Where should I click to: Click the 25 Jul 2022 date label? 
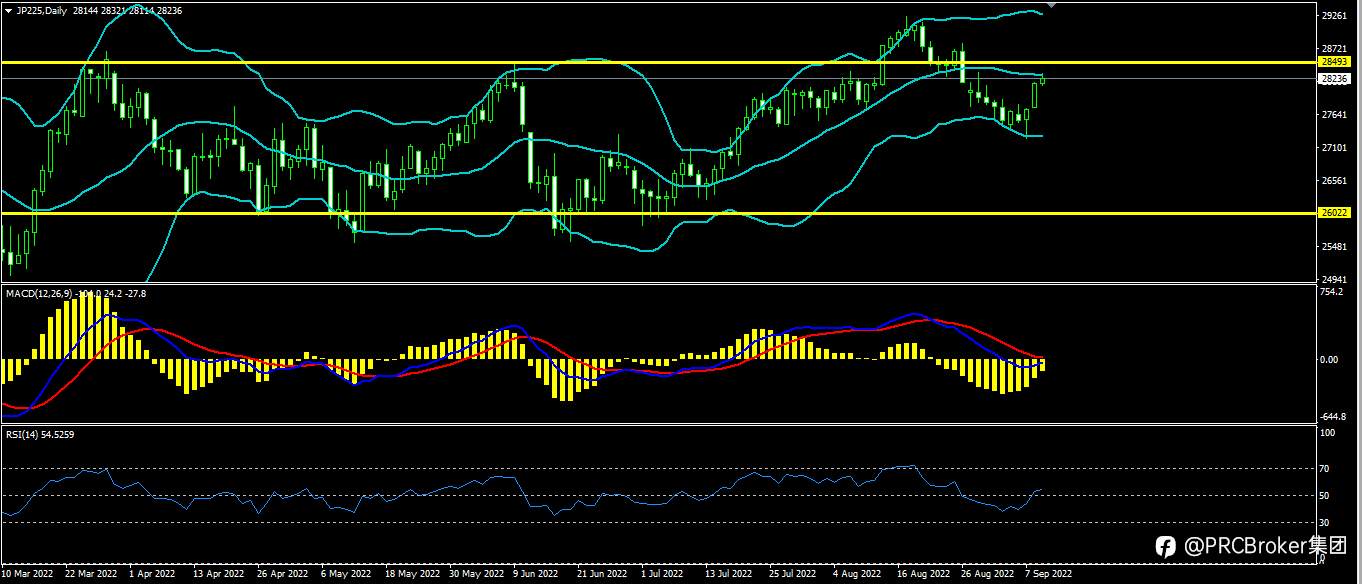tap(793, 575)
